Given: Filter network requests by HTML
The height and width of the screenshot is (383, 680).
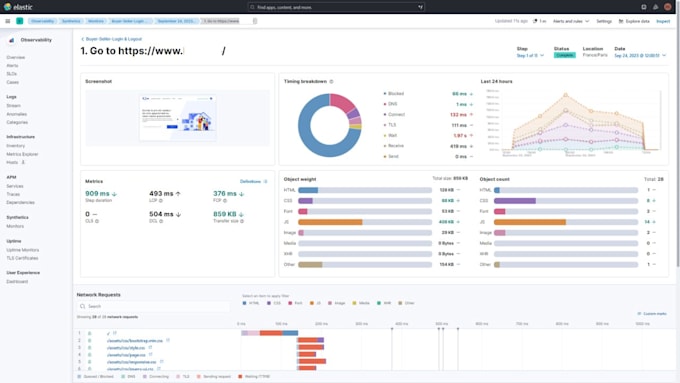Looking at the screenshot, I should (250, 303).
